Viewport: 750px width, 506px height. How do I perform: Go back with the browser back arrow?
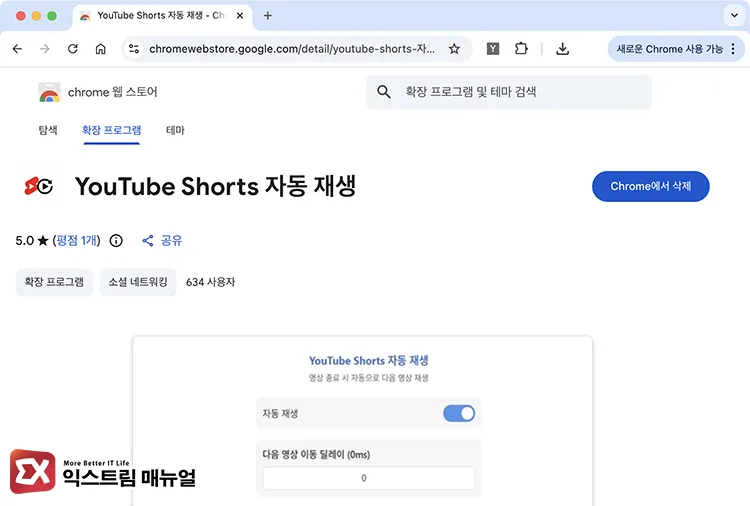17,49
